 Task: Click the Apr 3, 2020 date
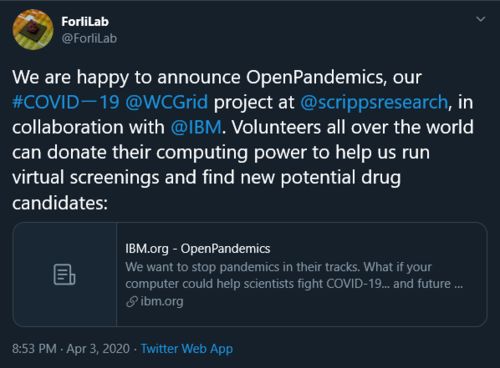point(98,349)
